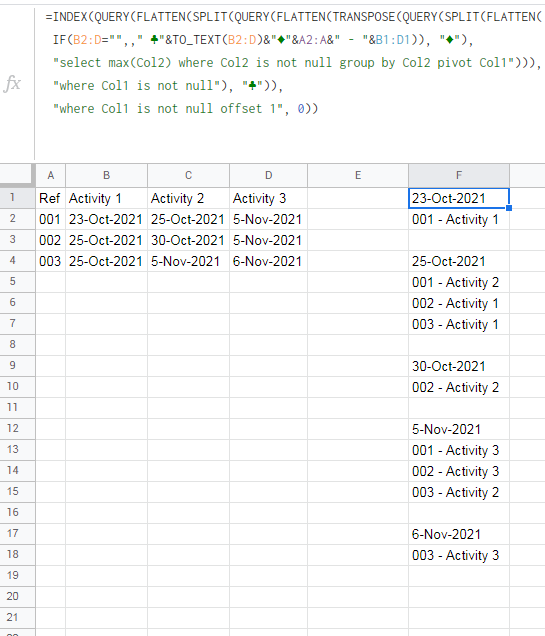Click inside the formula bar text
545x636 pixels.
click(290, 63)
